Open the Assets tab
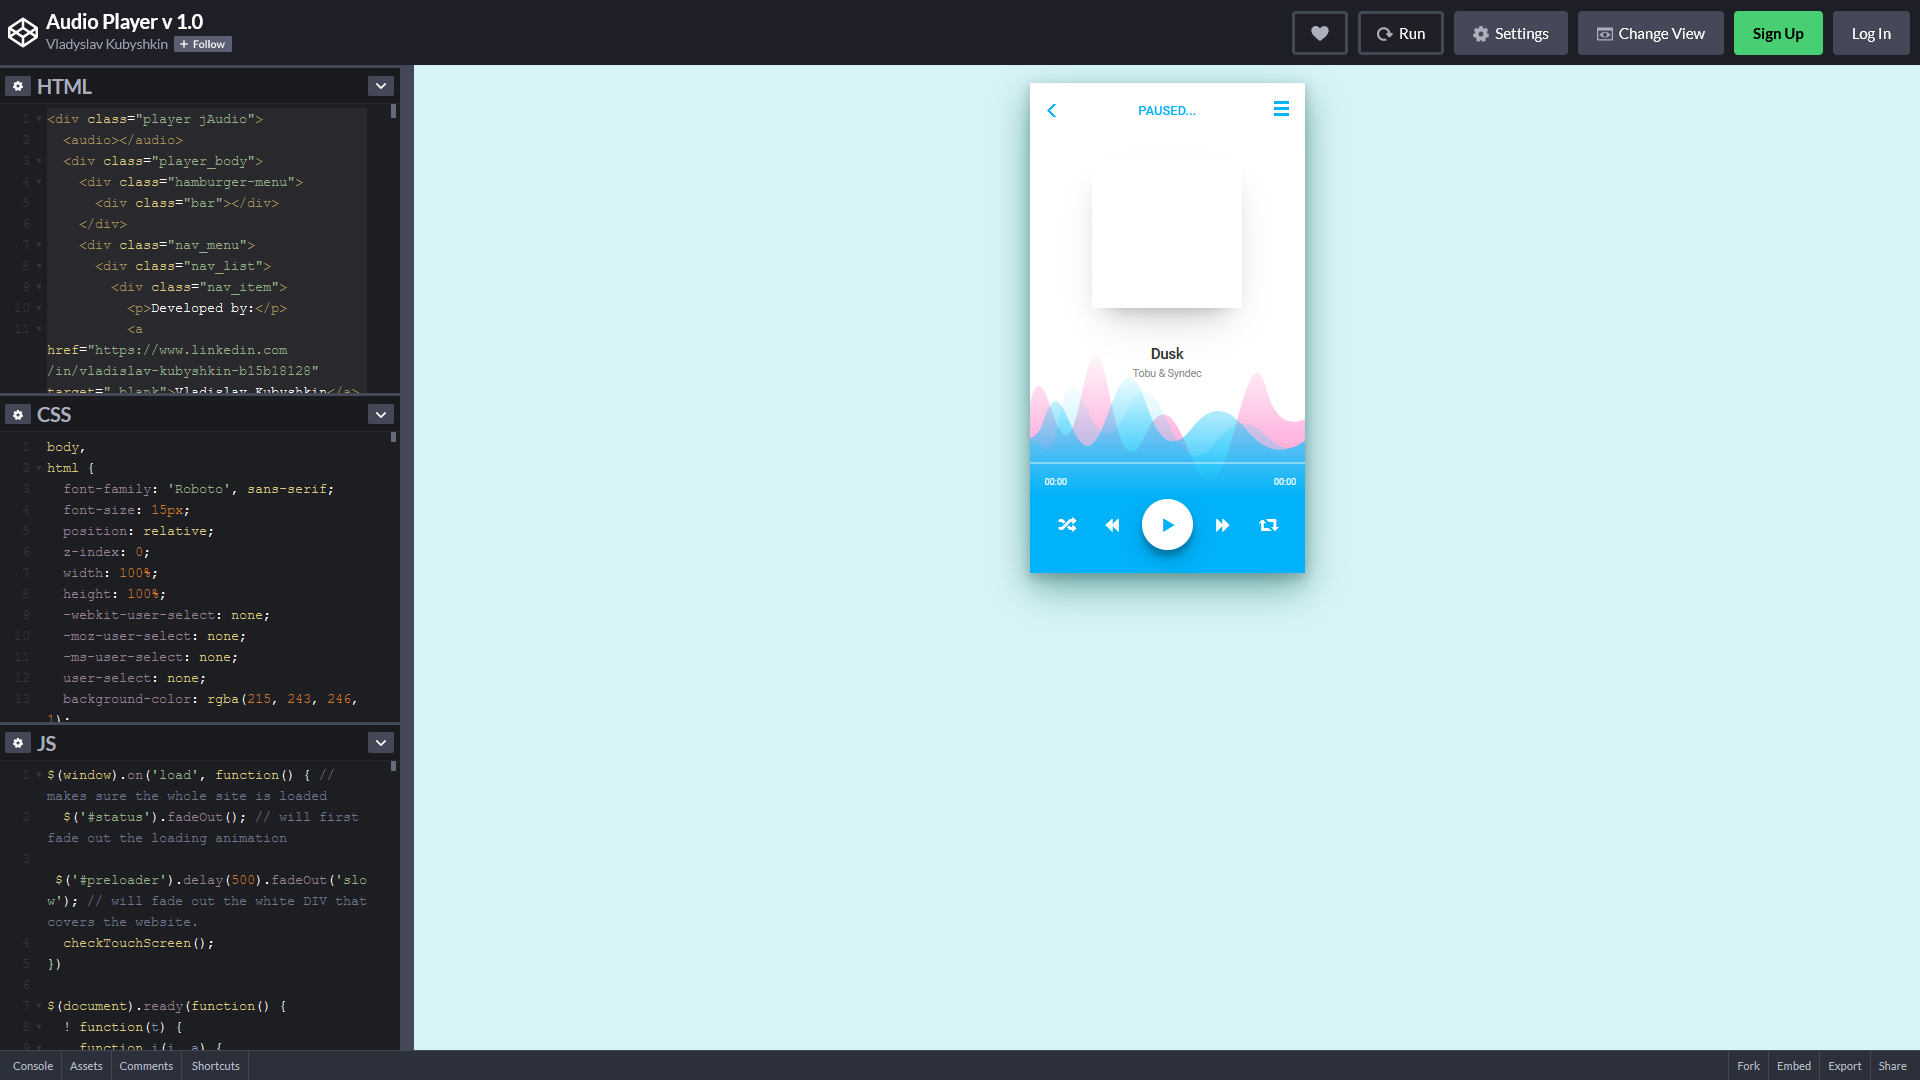Screen dimensions: 1920x1080 click(x=86, y=1066)
